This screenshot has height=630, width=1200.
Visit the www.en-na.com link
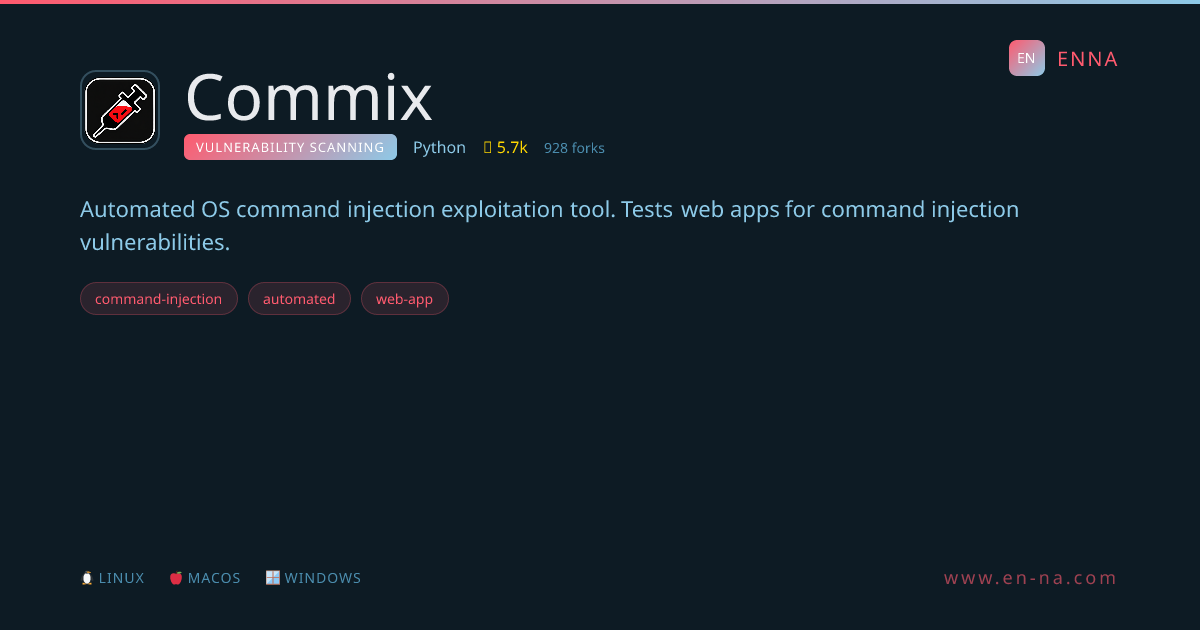coord(1031,578)
